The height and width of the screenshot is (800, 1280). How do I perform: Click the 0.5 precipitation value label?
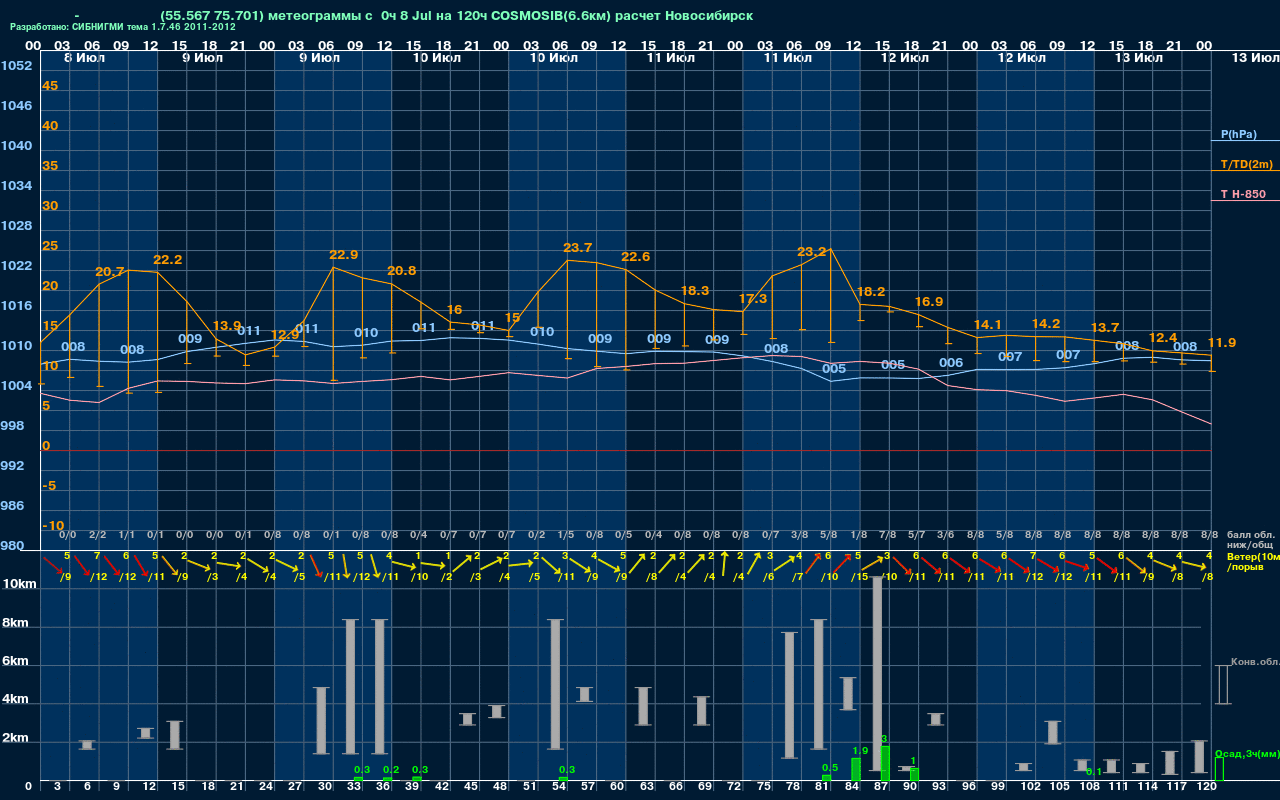tap(830, 768)
